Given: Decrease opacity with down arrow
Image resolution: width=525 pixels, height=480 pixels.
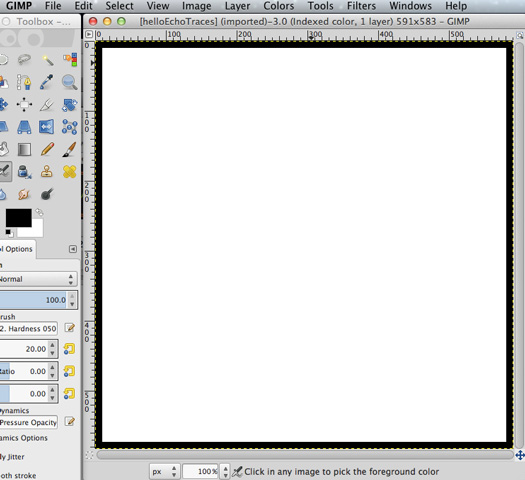Looking at the screenshot, I should tap(72, 304).
